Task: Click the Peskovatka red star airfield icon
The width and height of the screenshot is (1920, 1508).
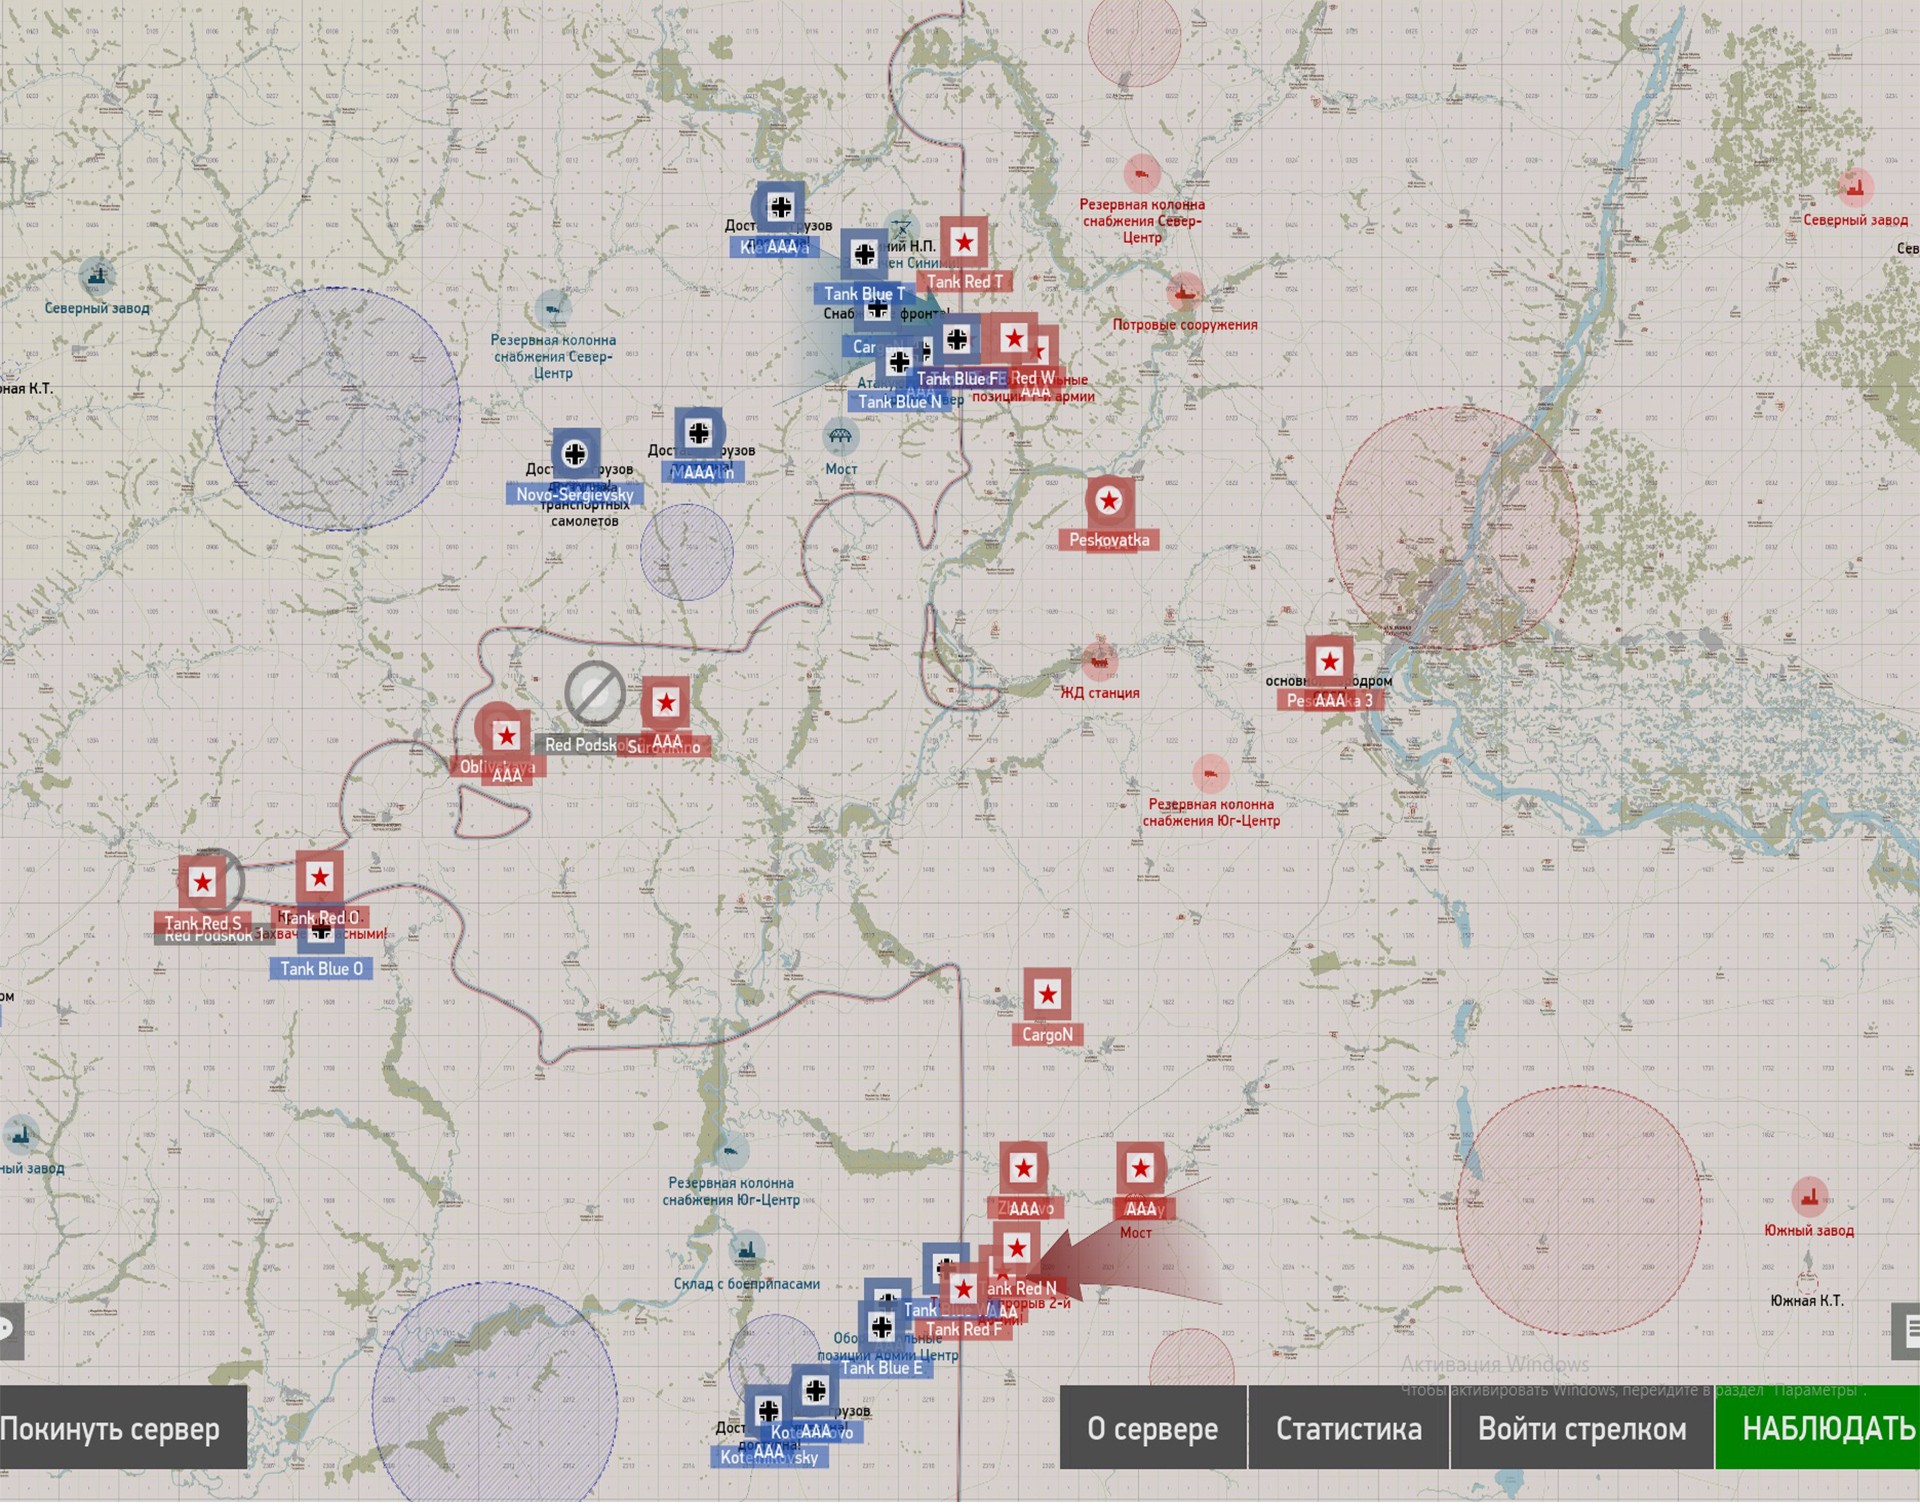Action: tap(1108, 502)
